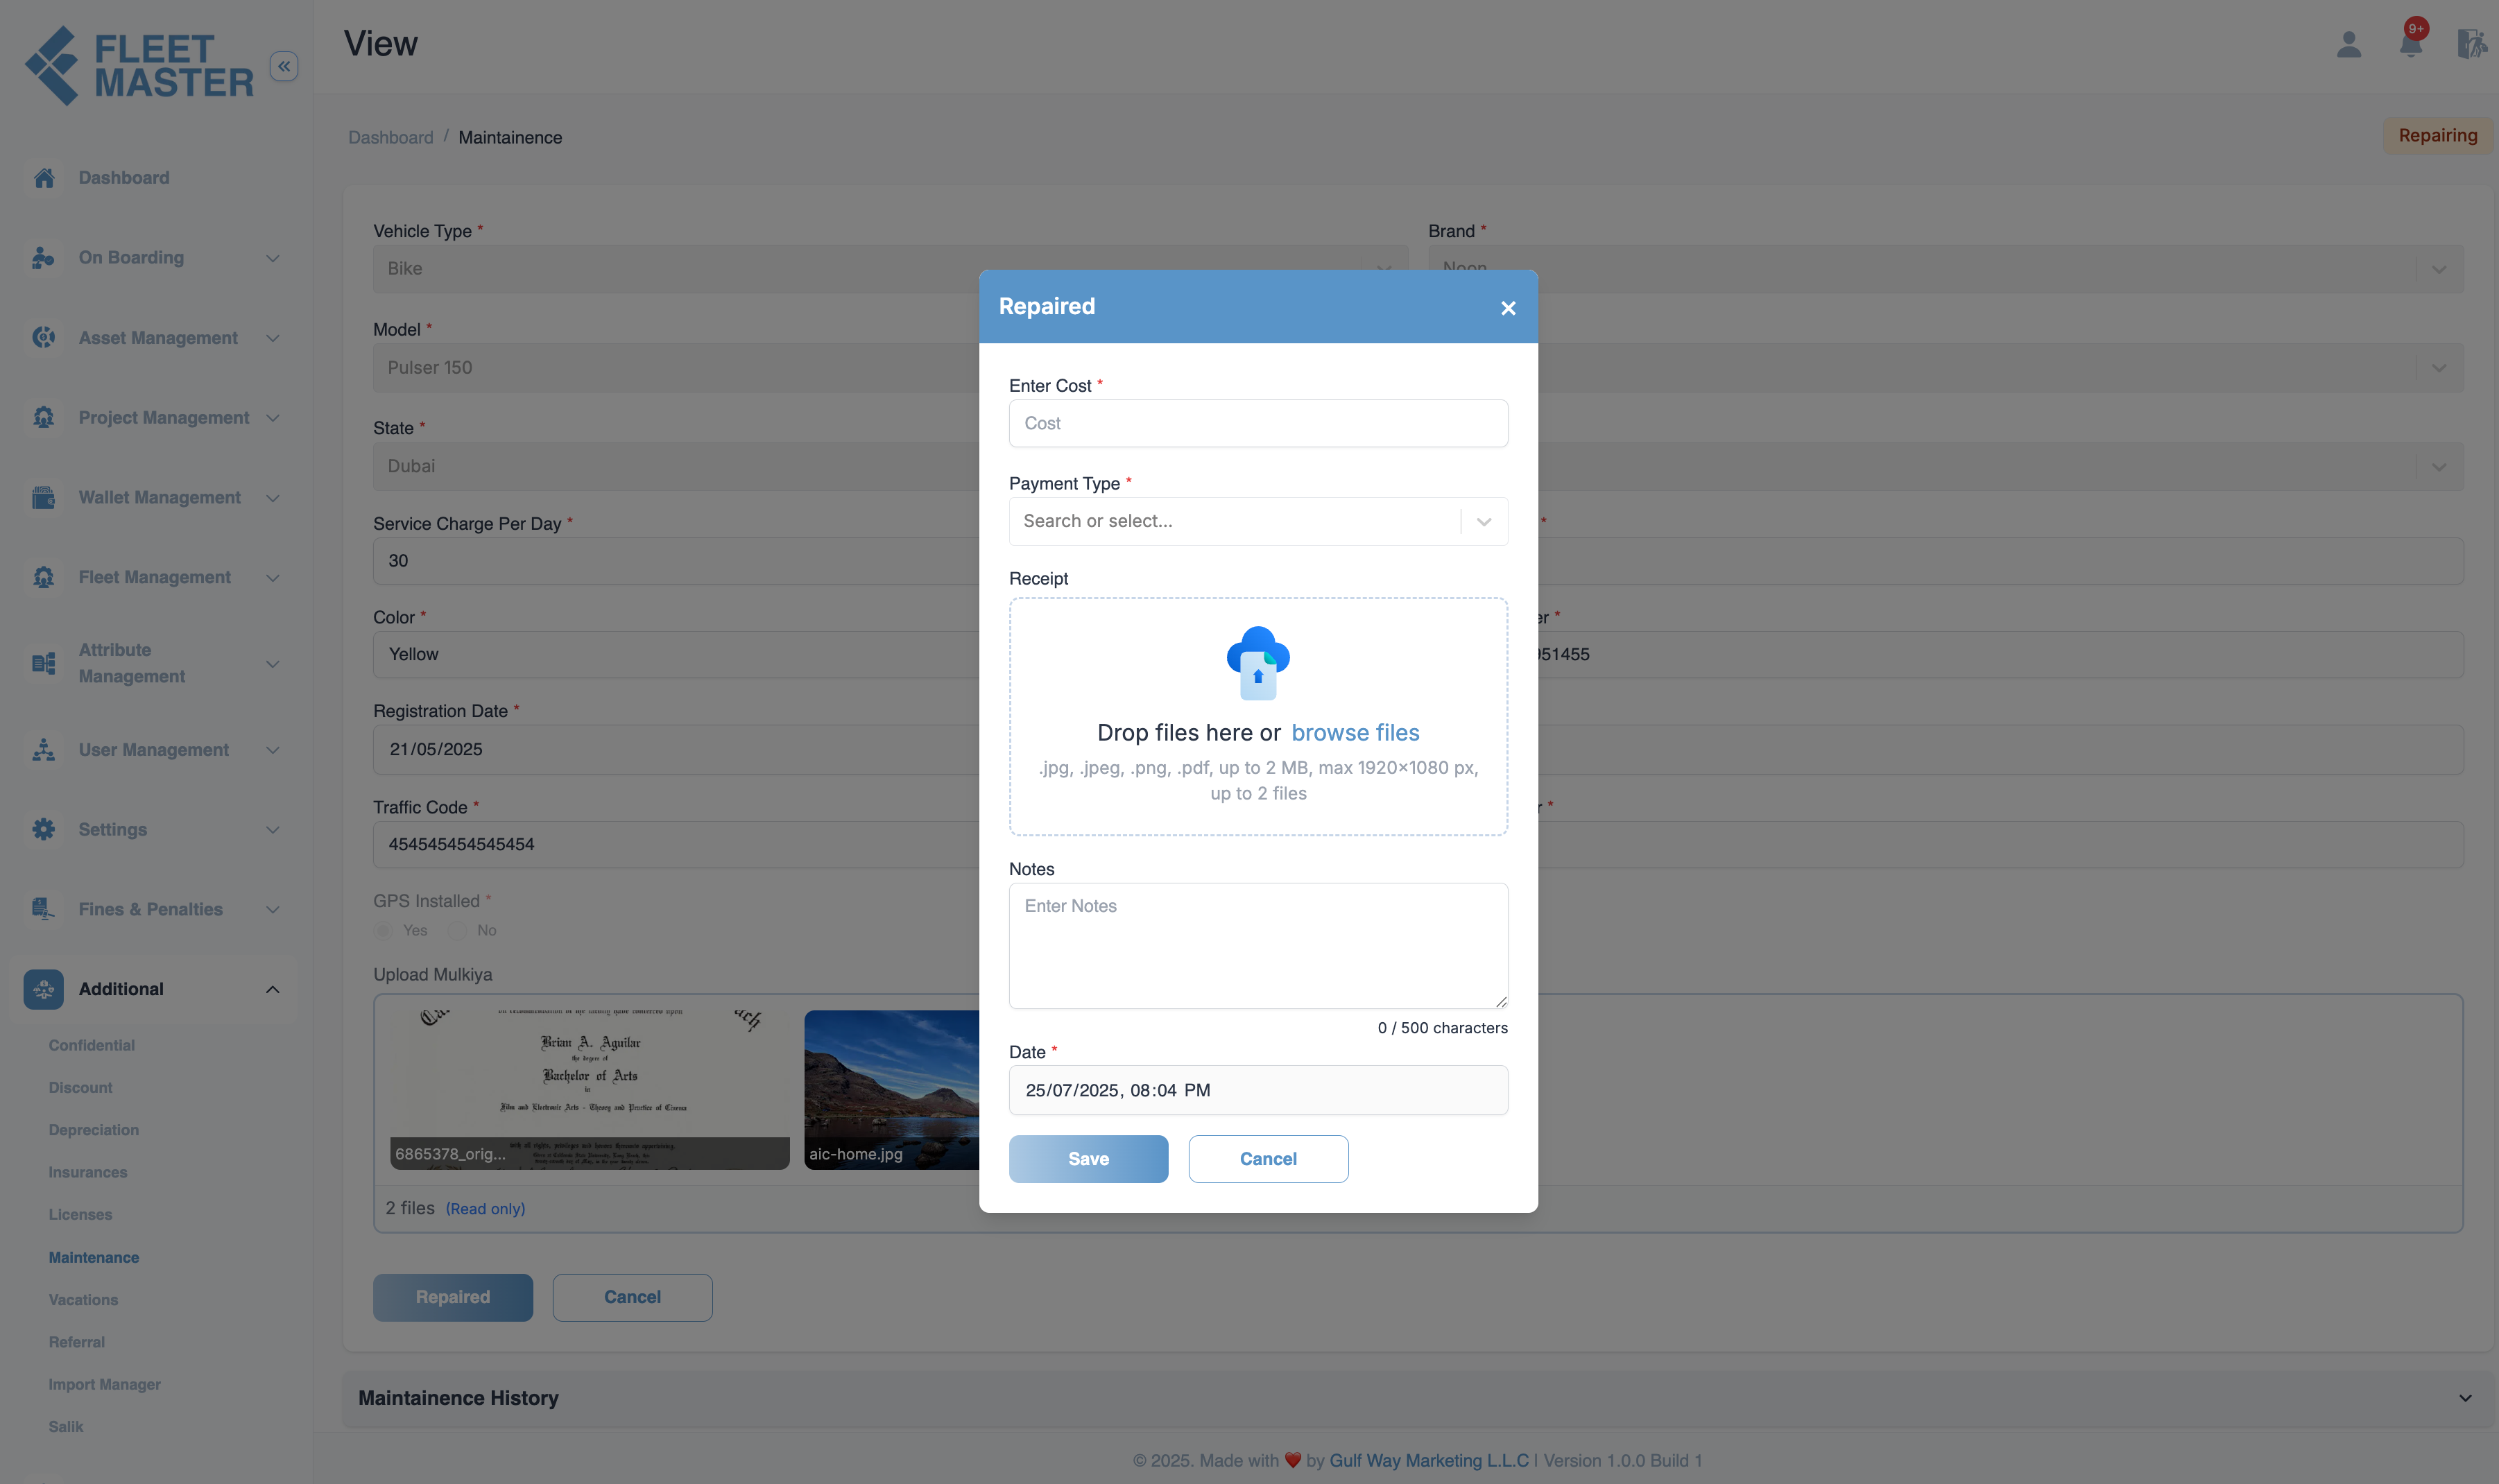This screenshot has height=1484, width=2499.
Task: Click the Repaired button on the form
Action: [453, 1298]
